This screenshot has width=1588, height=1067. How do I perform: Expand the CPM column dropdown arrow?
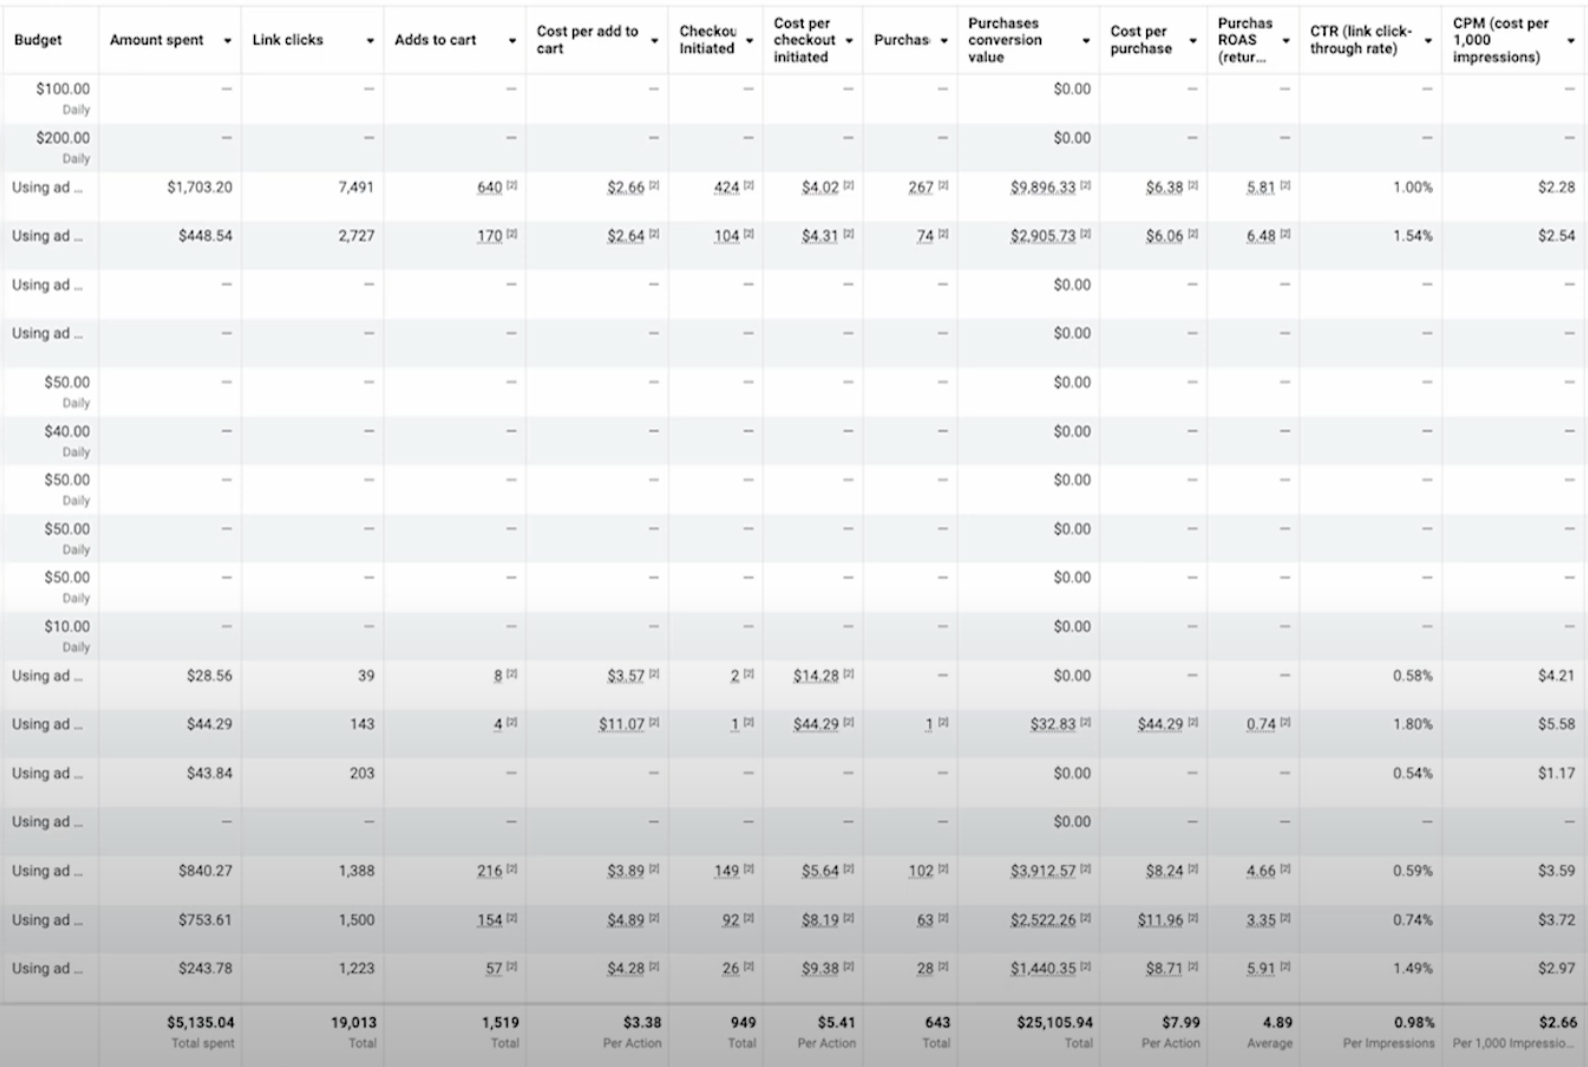coord(1570,41)
